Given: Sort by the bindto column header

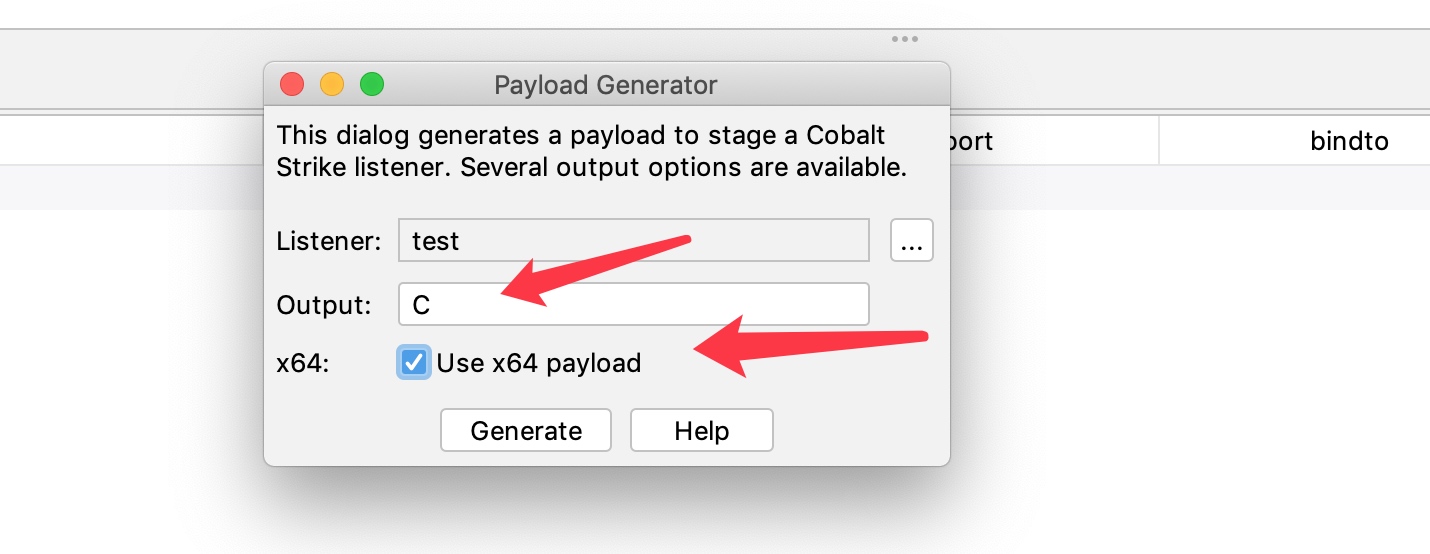Looking at the screenshot, I should 1349,141.
